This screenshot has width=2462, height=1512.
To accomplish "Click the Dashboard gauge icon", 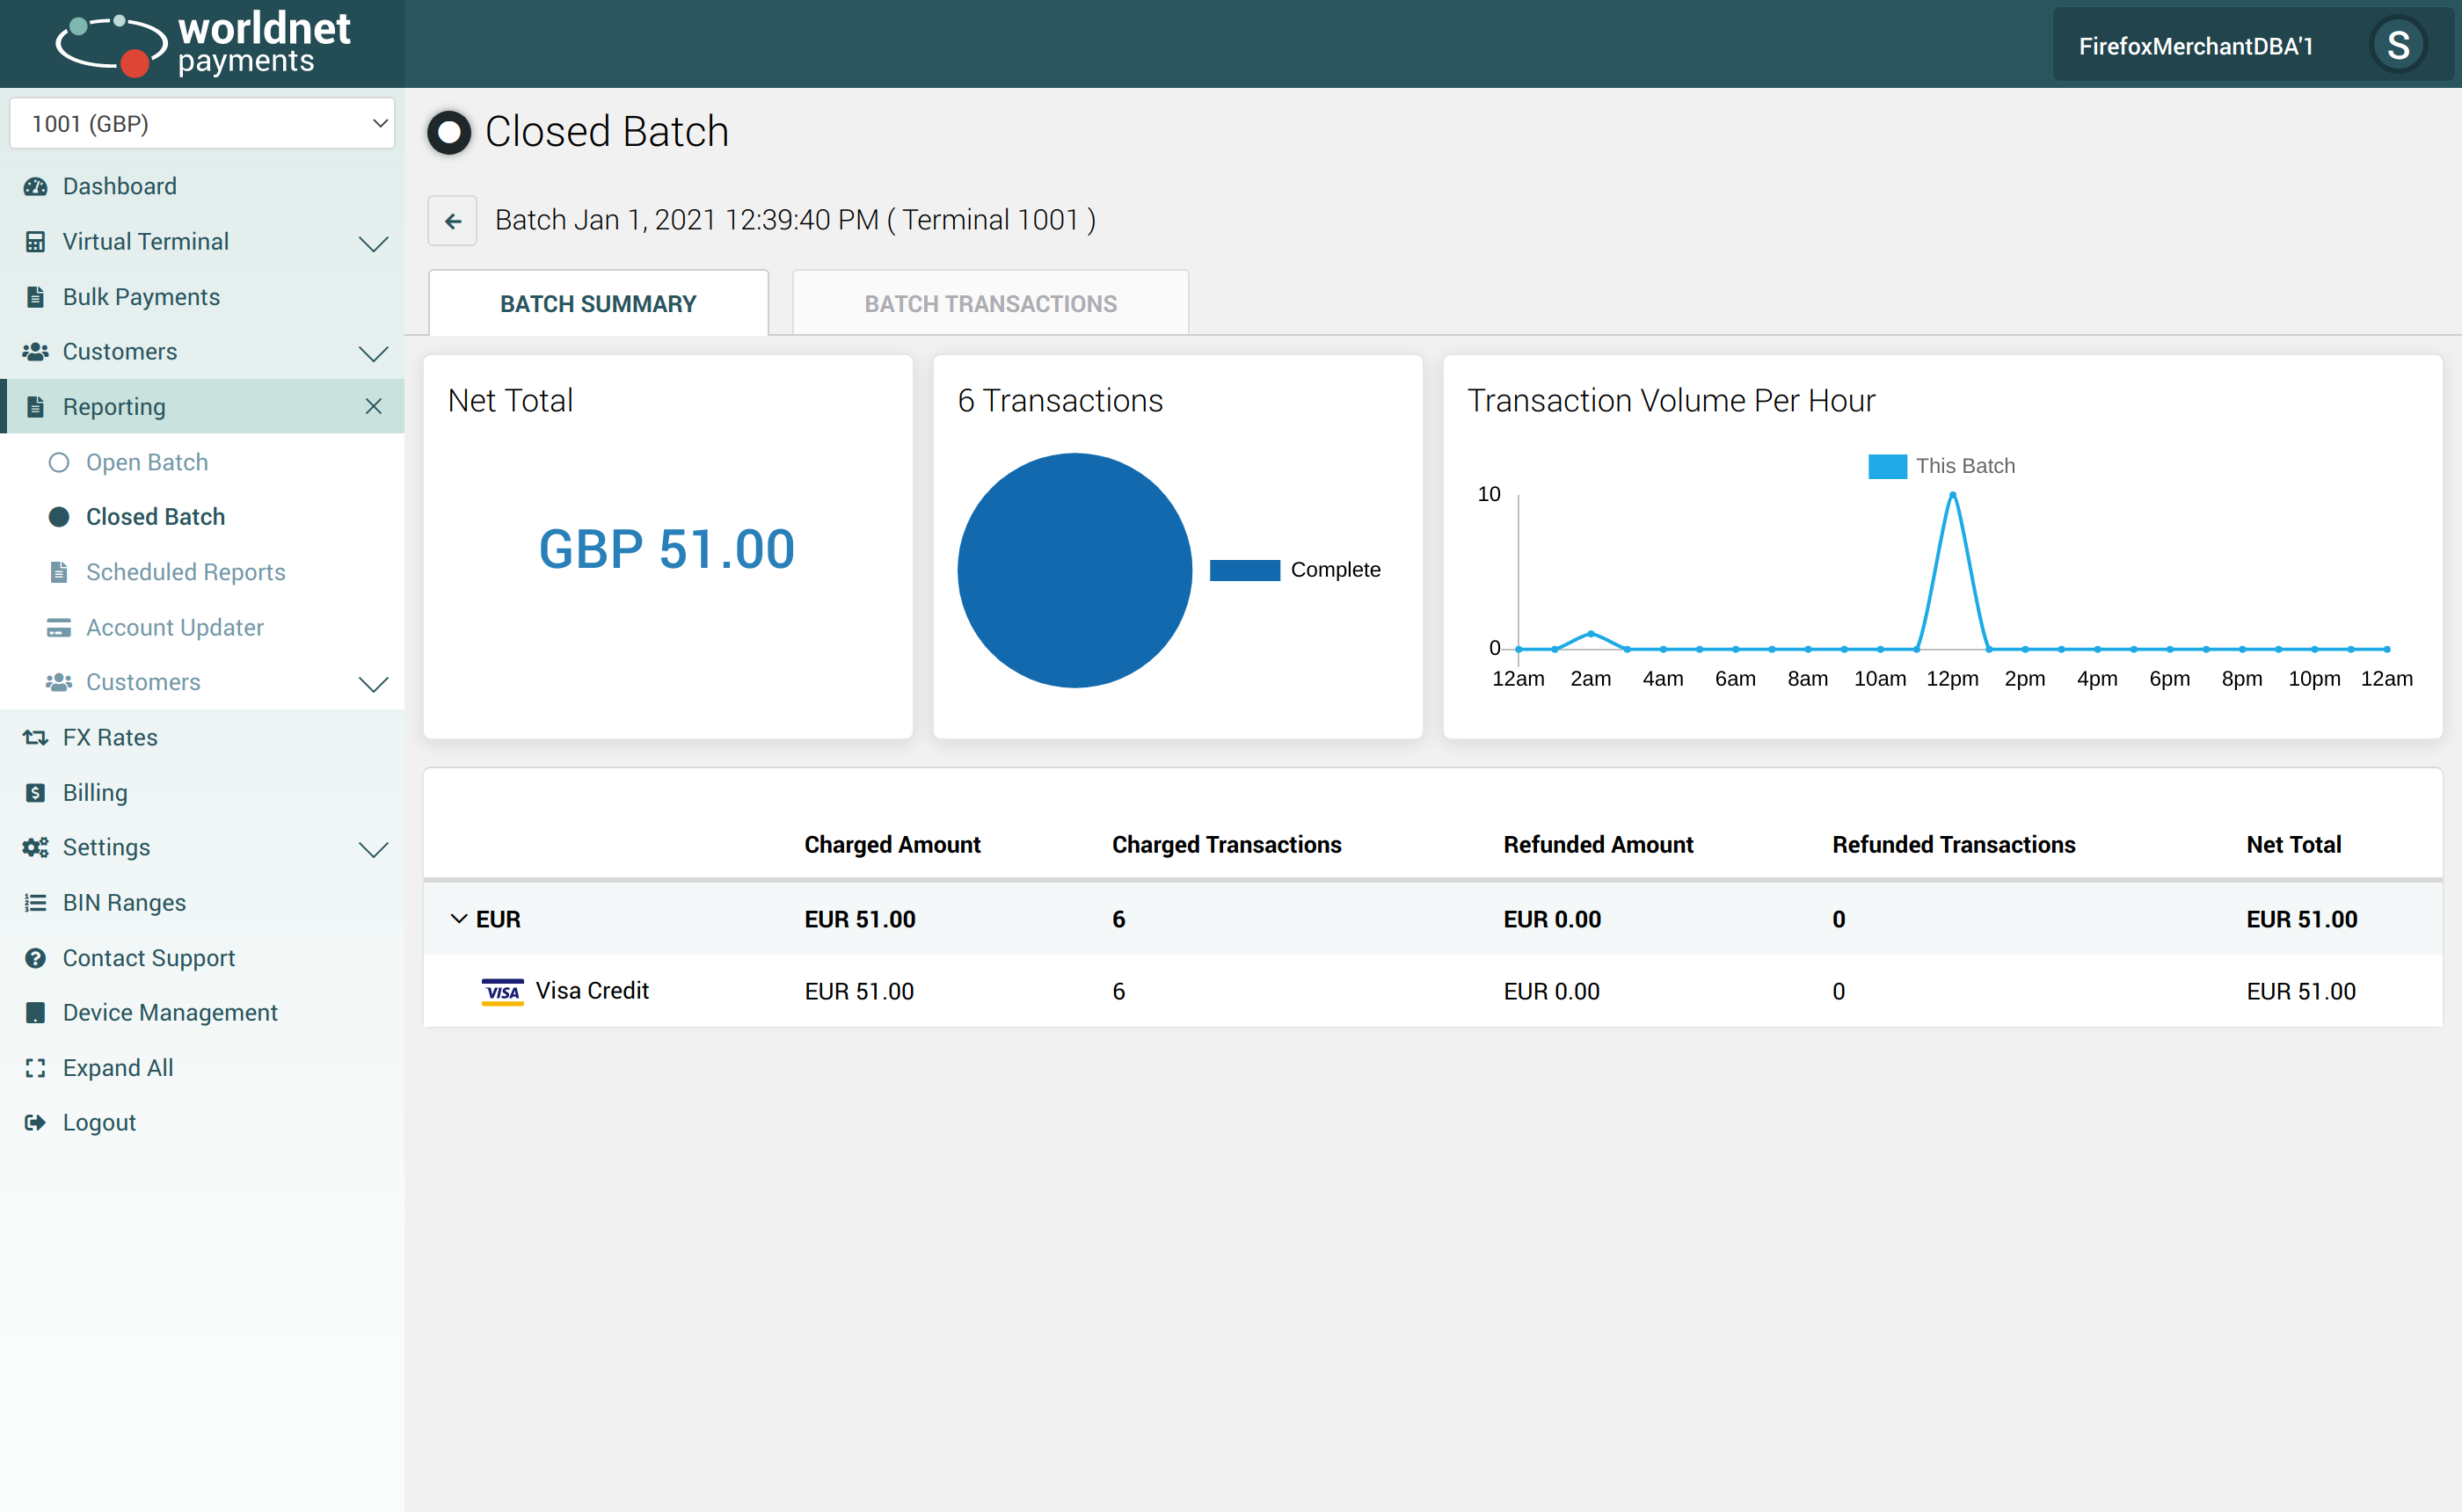I will (x=35, y=187).
